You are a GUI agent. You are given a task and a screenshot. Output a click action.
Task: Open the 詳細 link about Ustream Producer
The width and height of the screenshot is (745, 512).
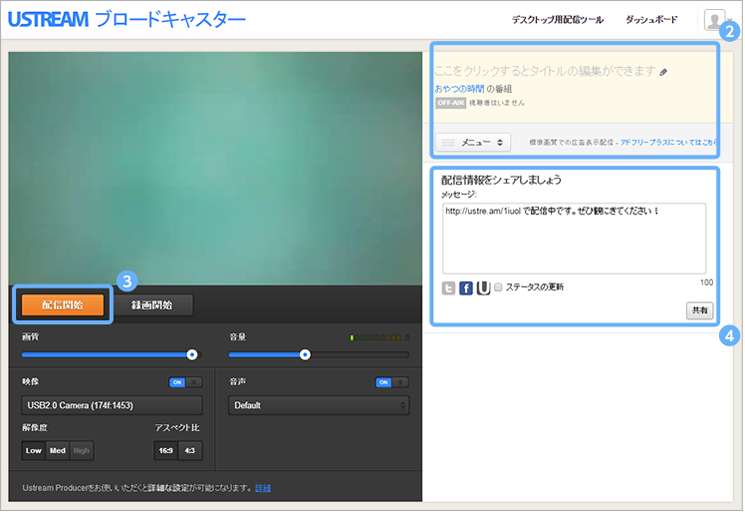(263, 488)
